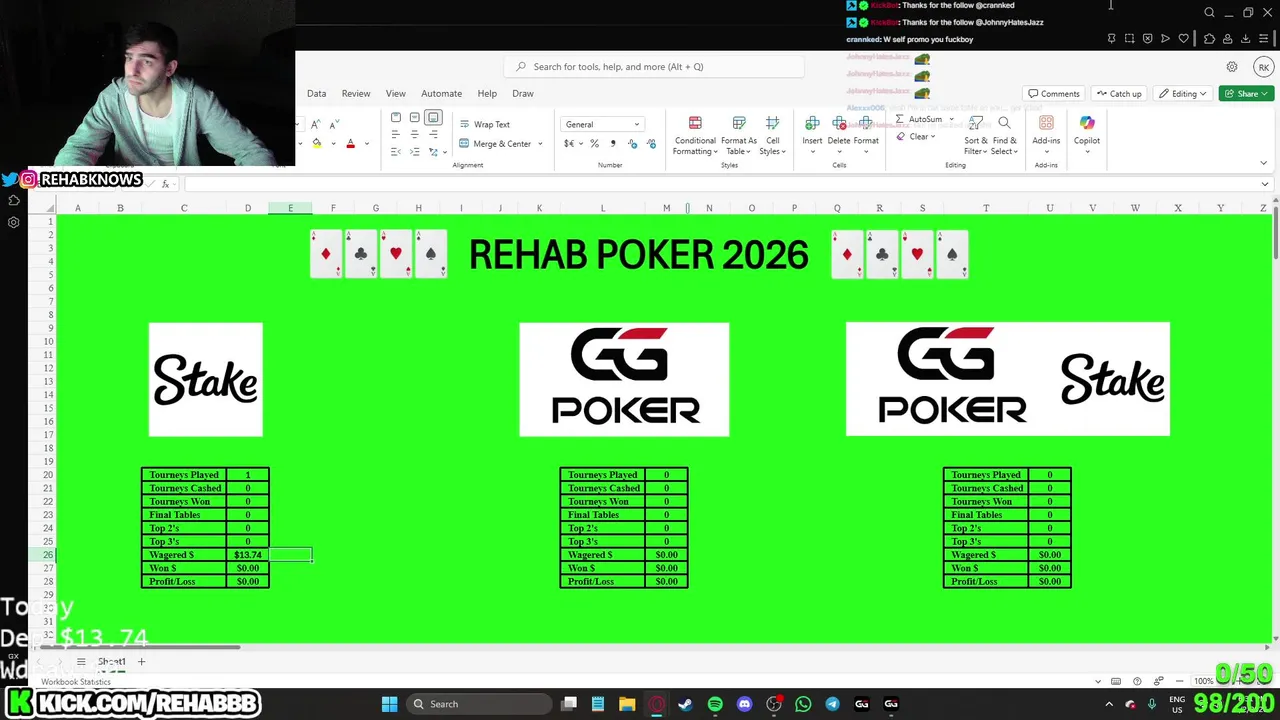Open the Find & Select tool
This screenshot has width=1280, height=720.
coord(1003,134)
